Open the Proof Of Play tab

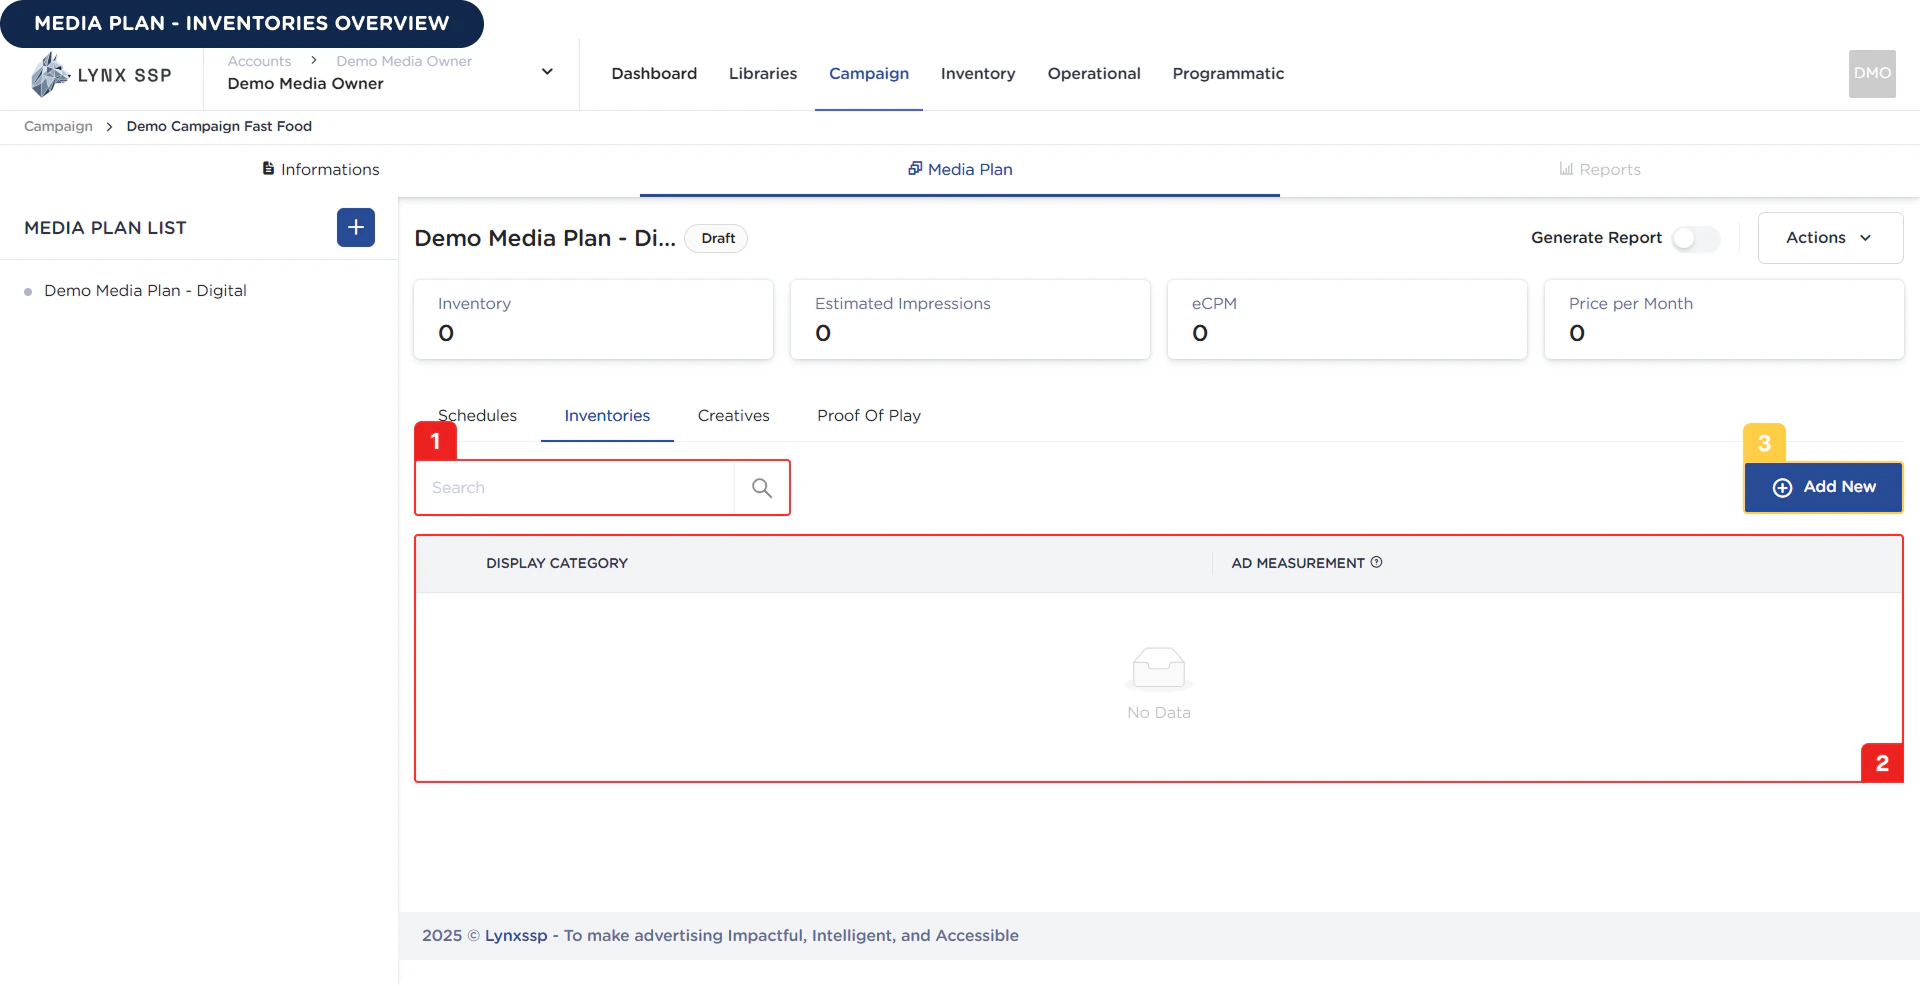click(868, 415)
